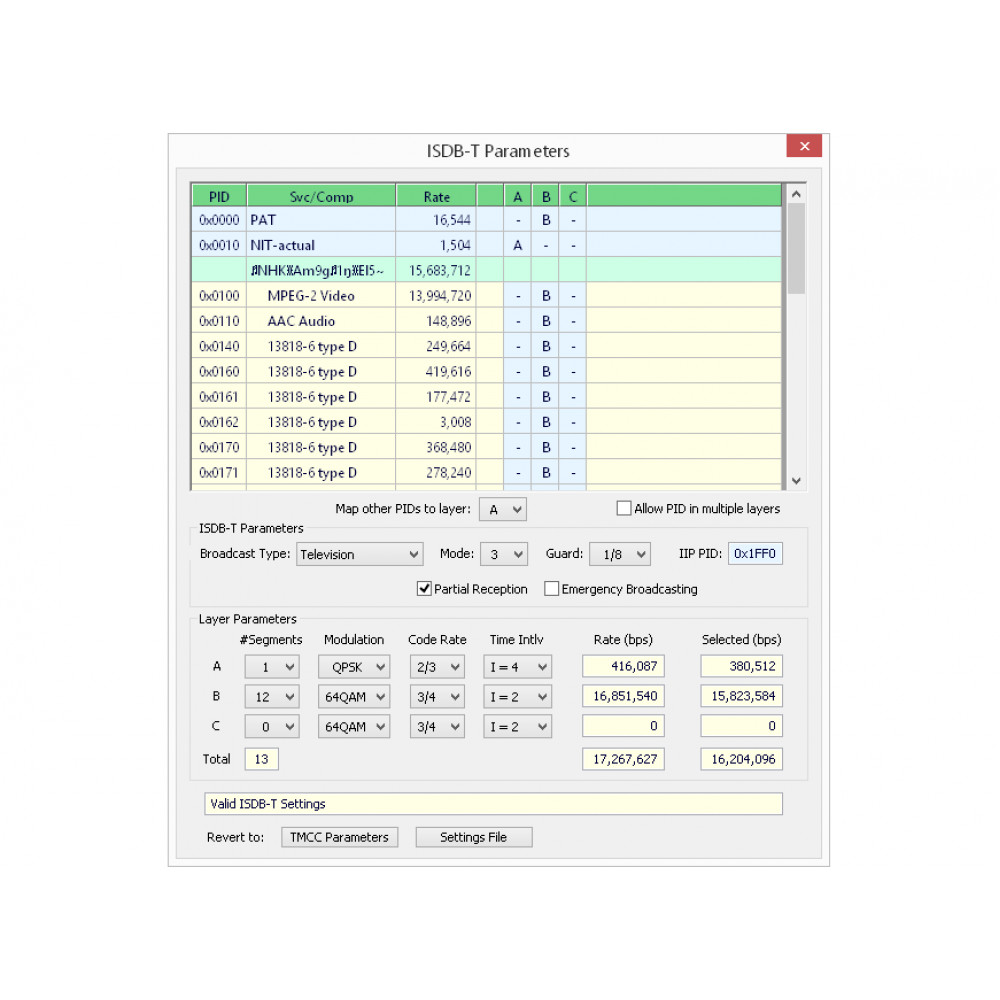Select the MPEG-2 Video row
The image size is (1000, 1000).
309,296
